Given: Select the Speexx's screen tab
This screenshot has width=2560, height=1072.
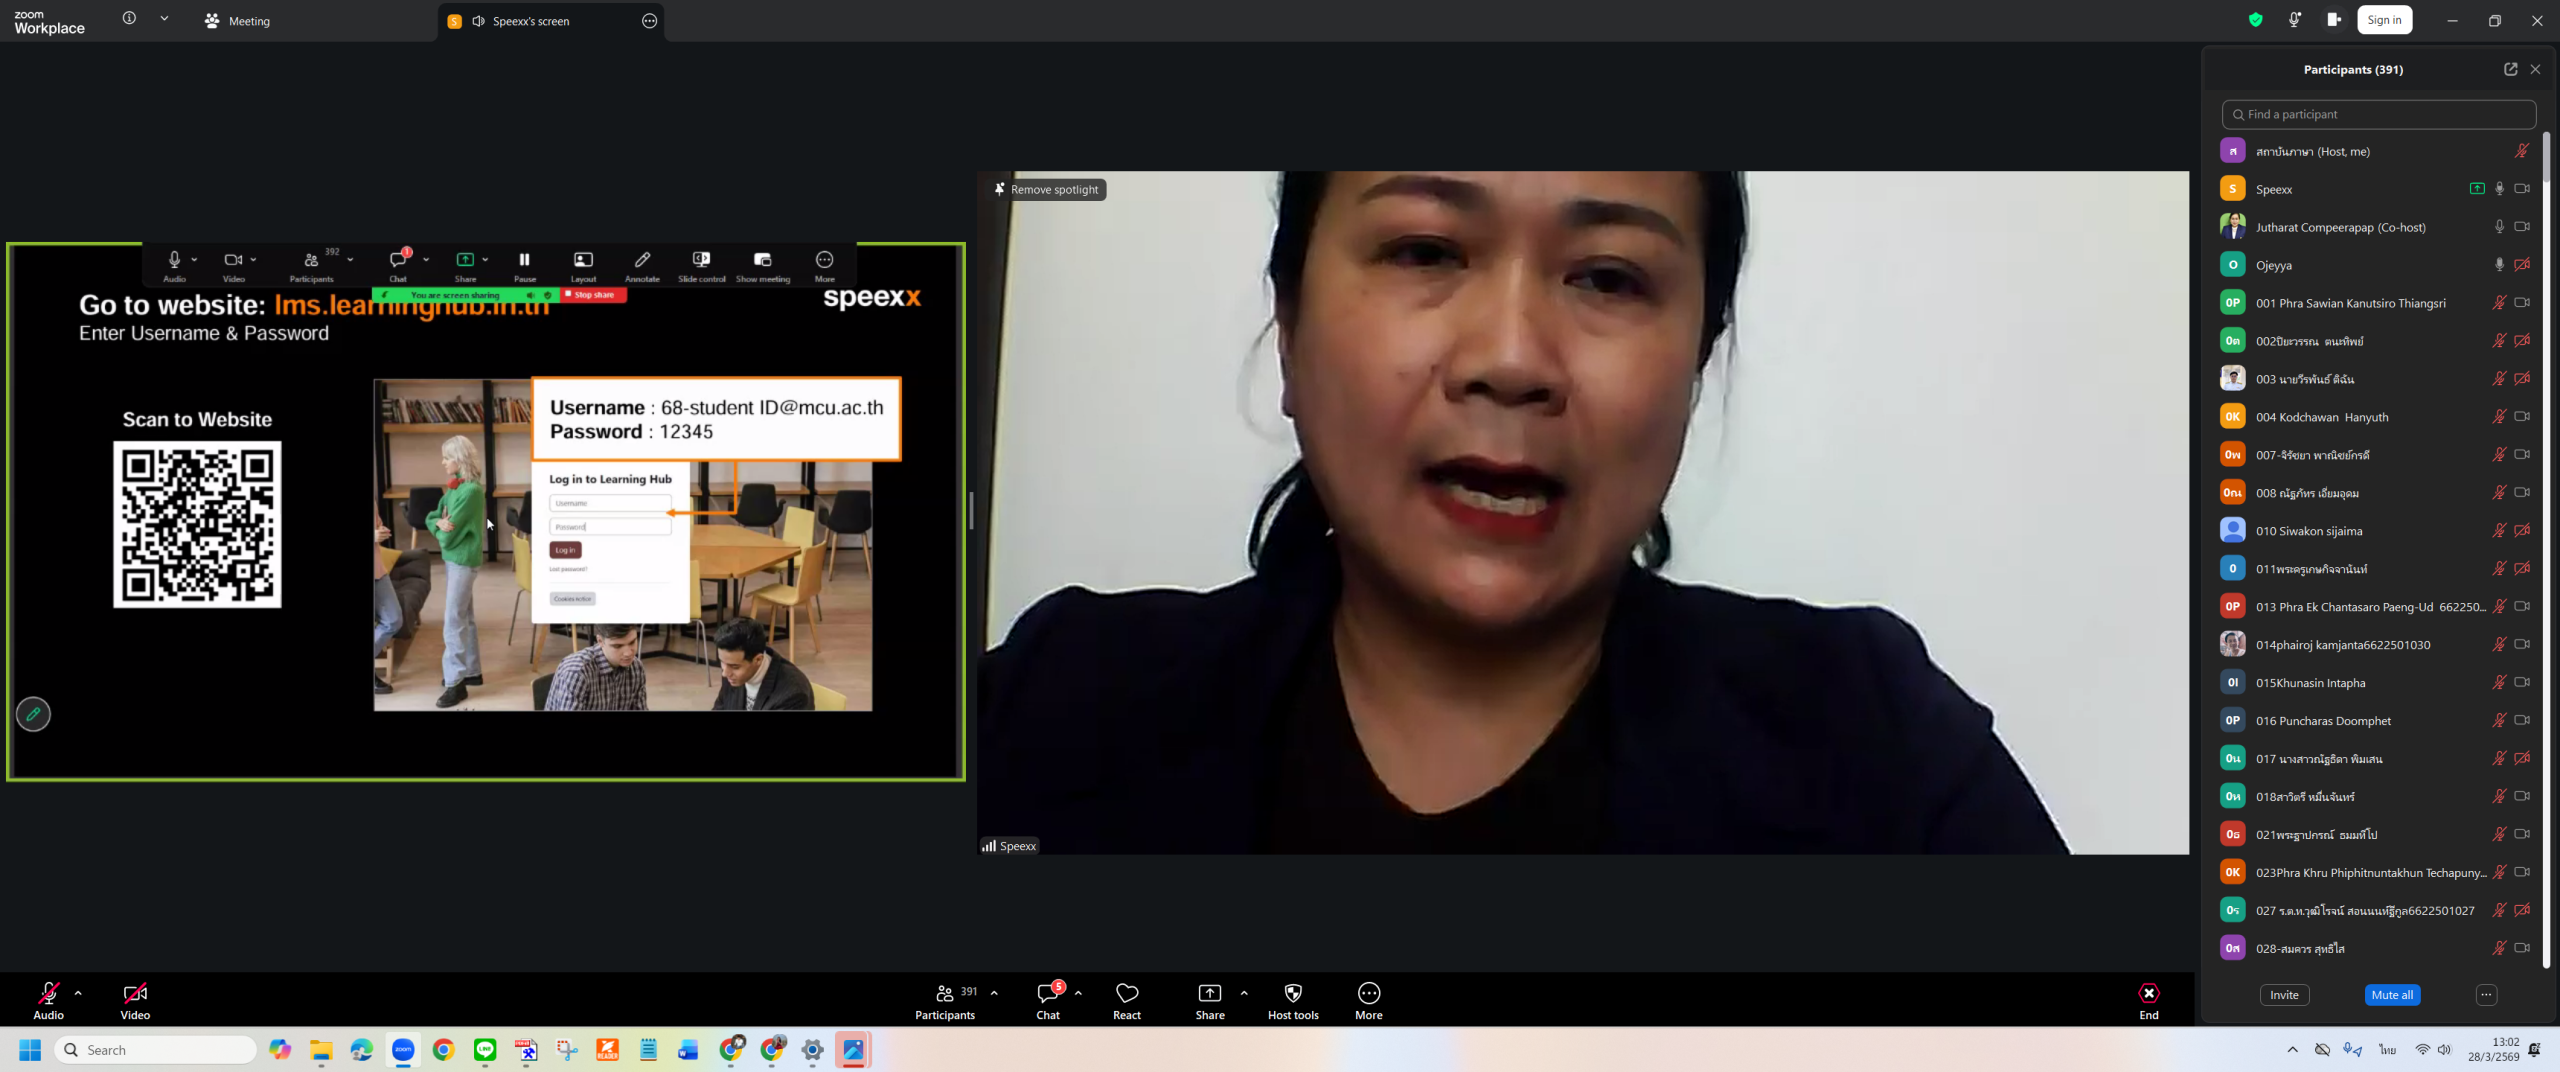Looking at the screenshot, I should (x=530, y=21).
